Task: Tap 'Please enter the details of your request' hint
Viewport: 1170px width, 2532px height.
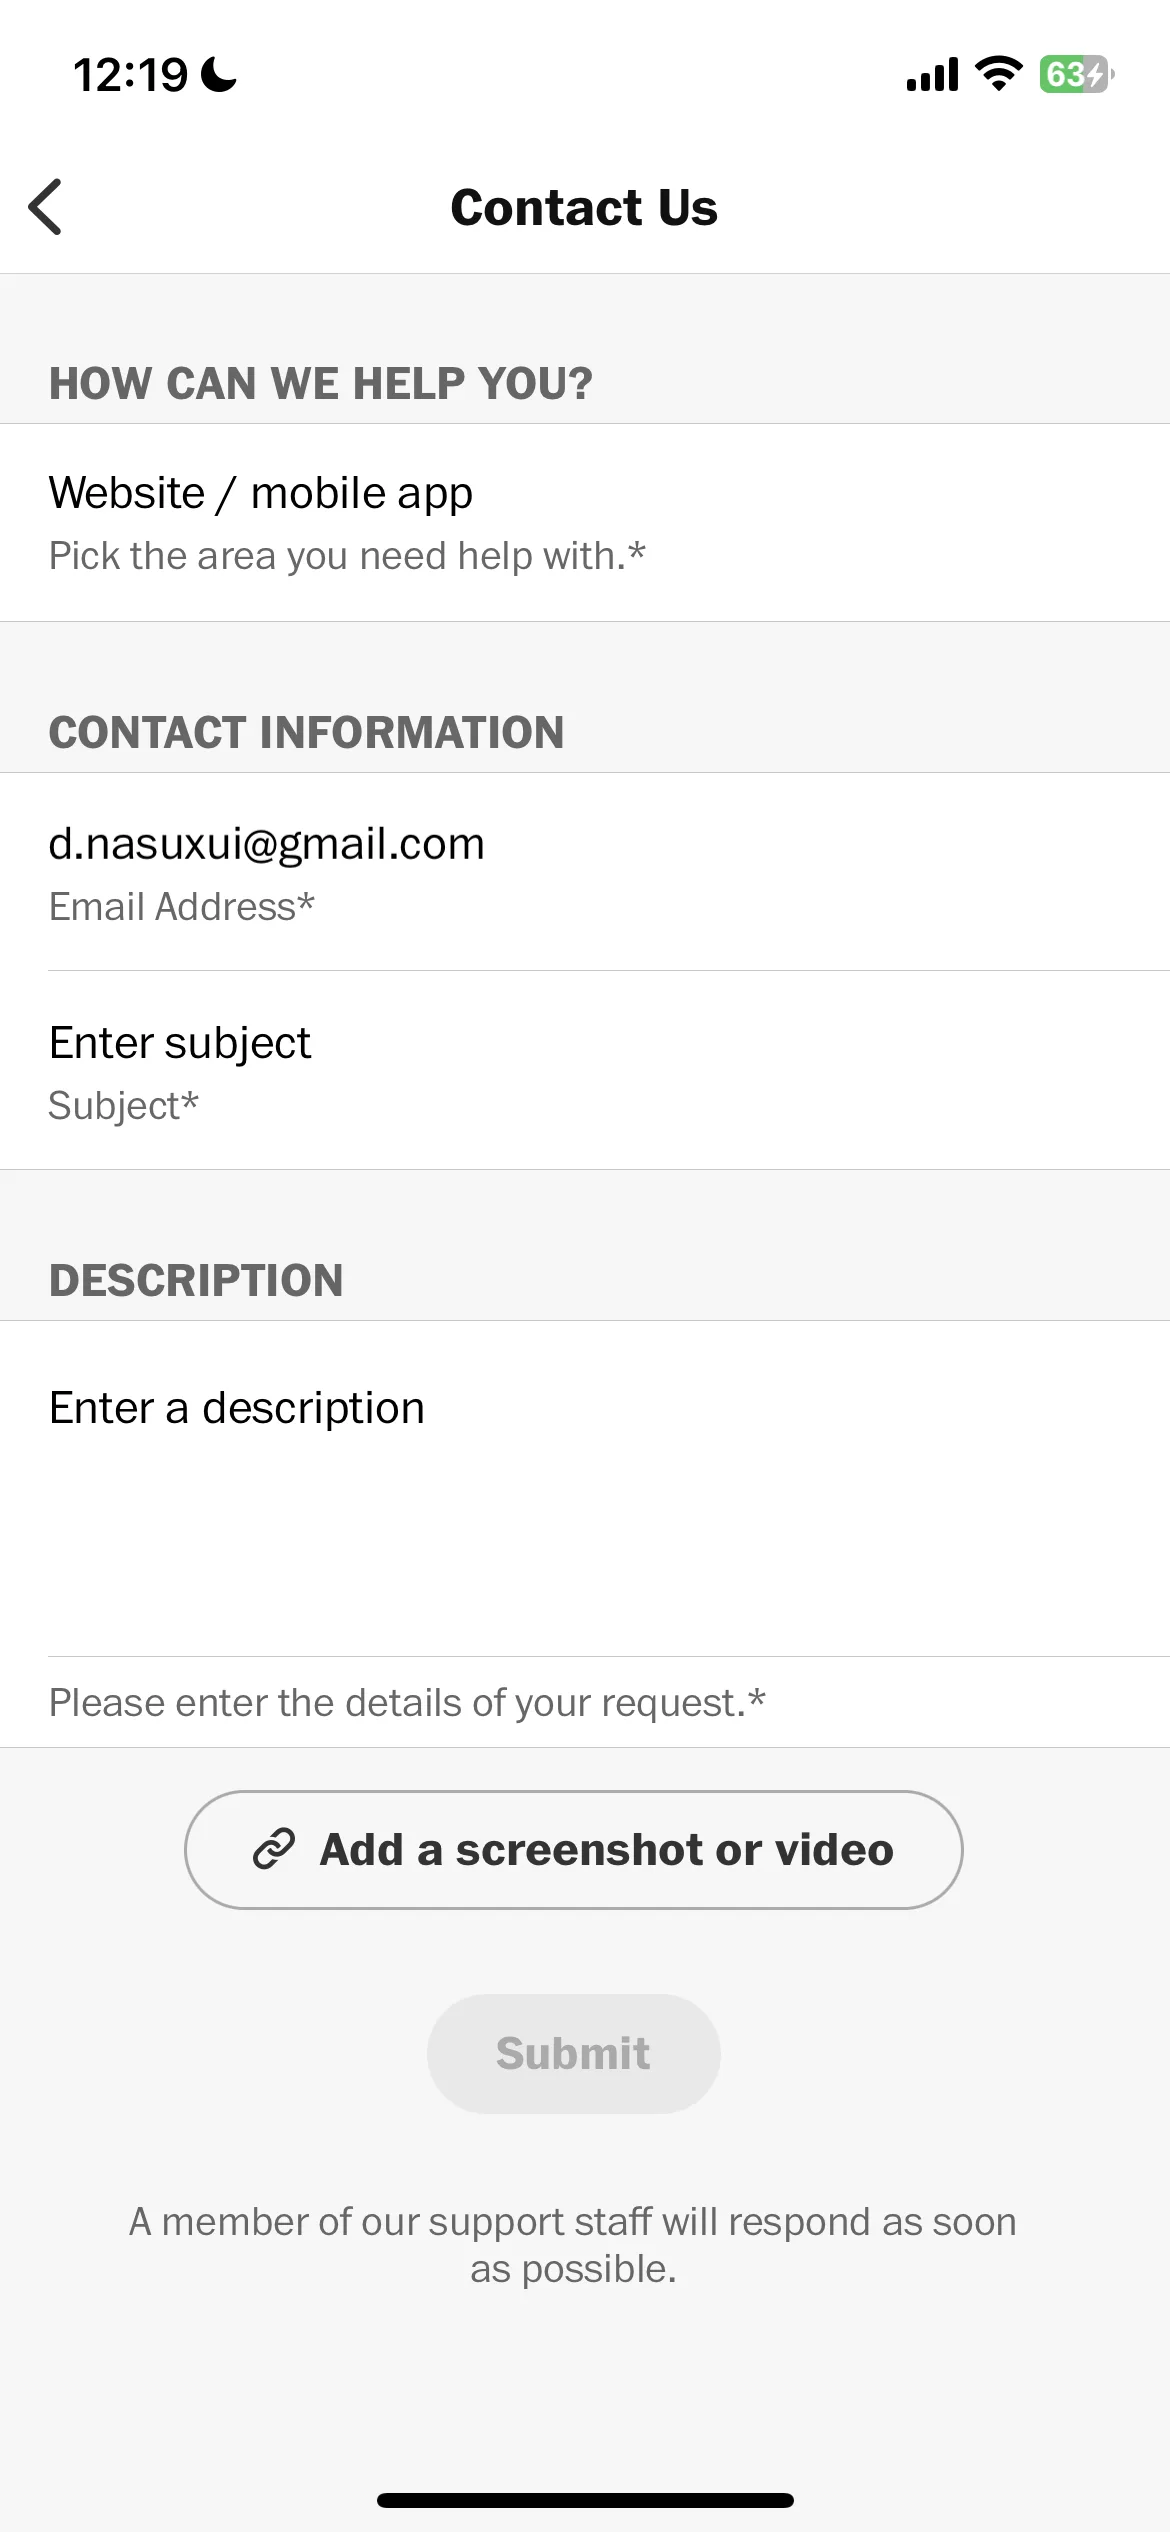Action: click(x=407, y=1703)
